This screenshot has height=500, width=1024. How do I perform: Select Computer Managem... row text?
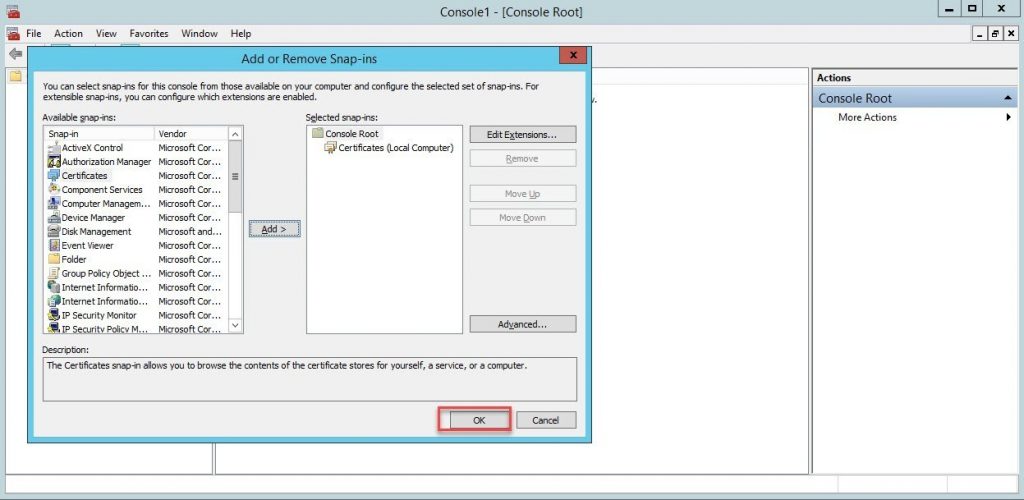pyautogui.click(x=106, y=204)
